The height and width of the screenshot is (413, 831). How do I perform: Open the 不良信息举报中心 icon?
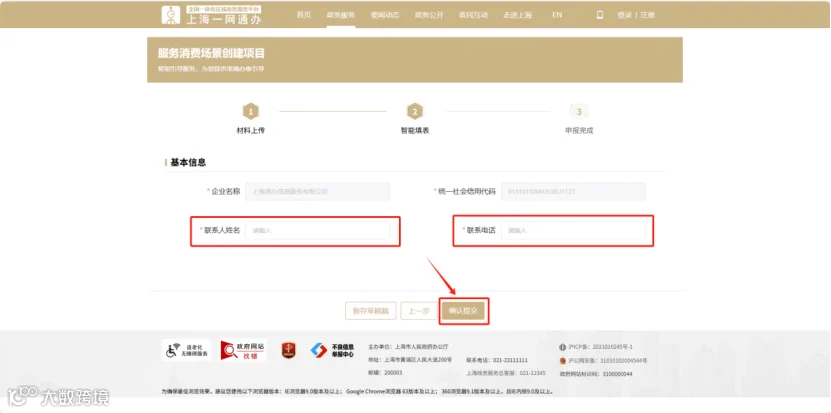click(332, 350)
